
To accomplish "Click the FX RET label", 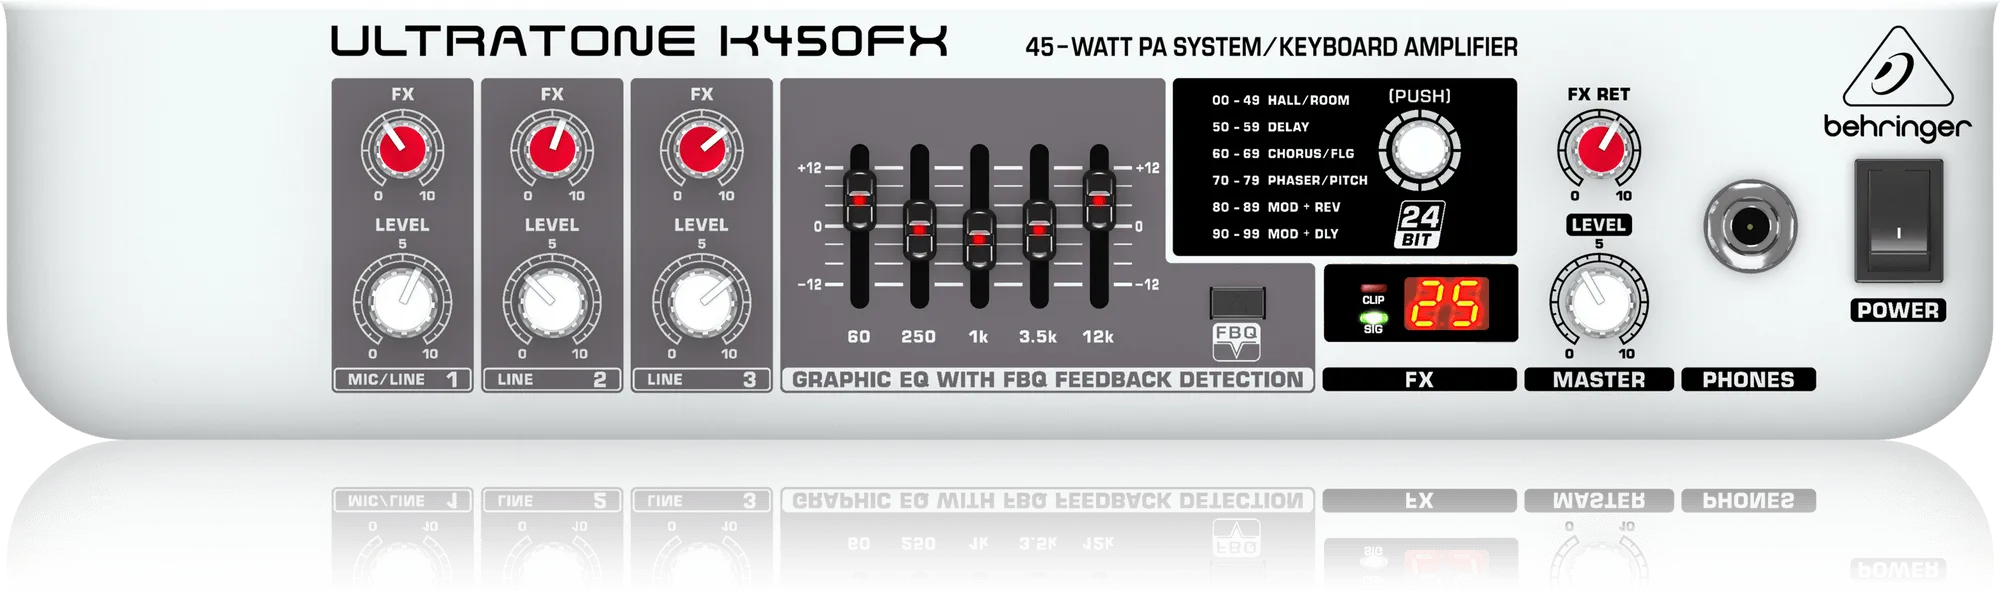I will 1598,94.
